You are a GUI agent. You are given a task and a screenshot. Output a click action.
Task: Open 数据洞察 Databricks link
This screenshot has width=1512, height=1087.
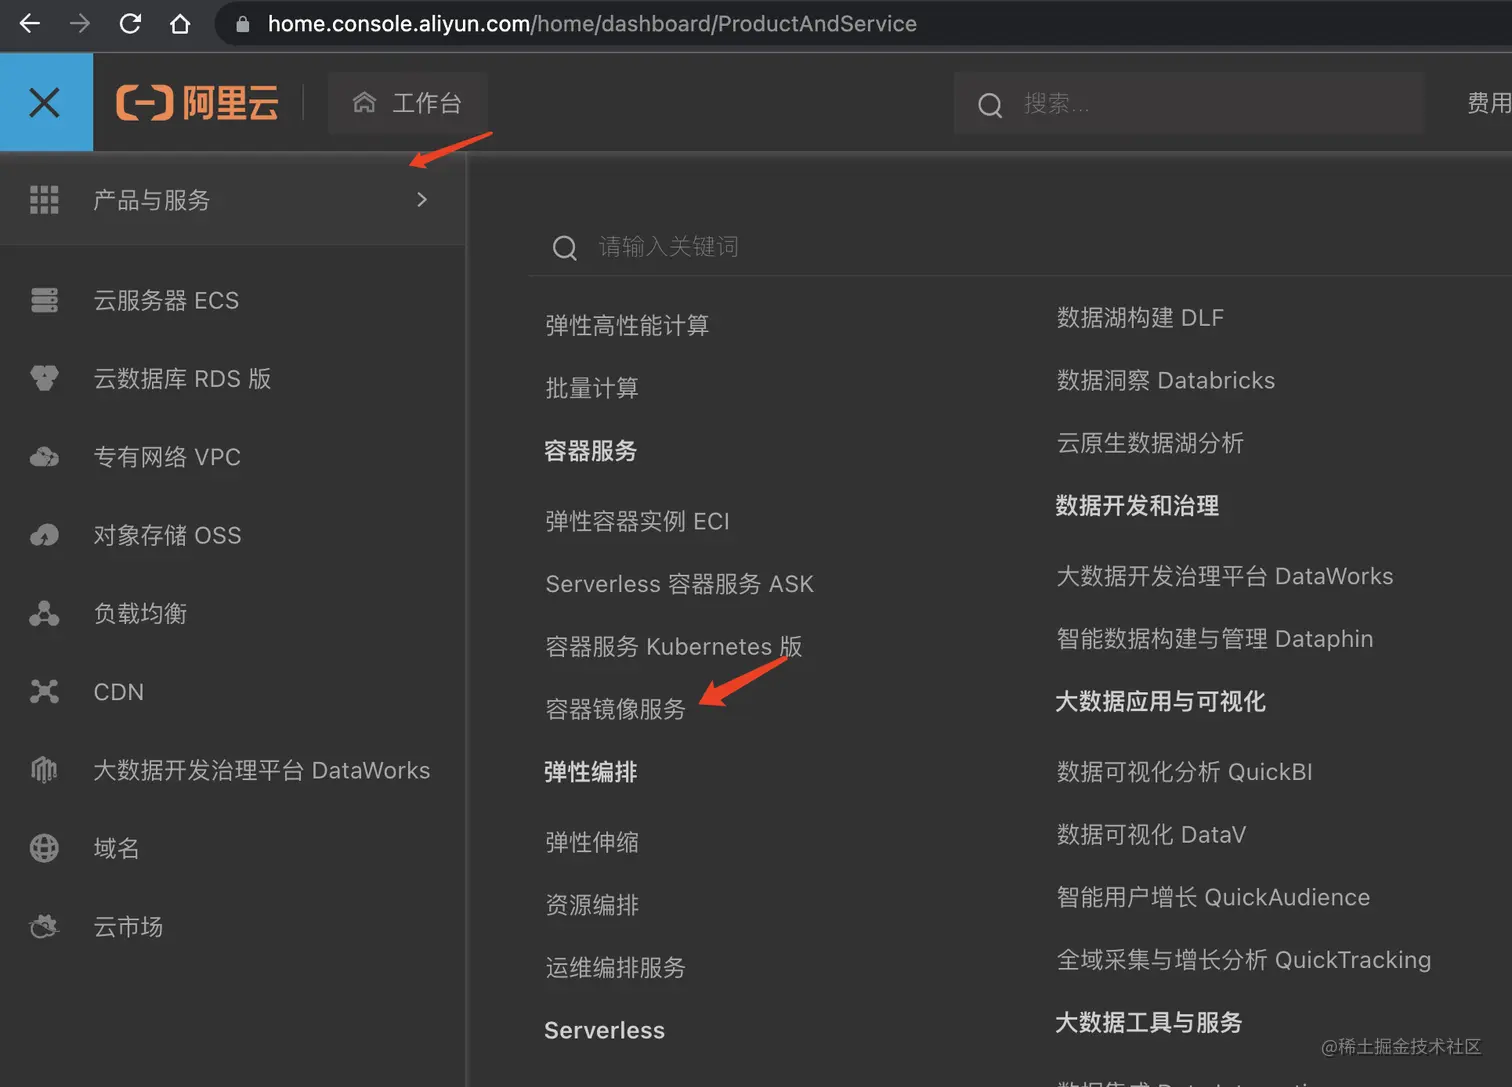[x=1166, y=381]
